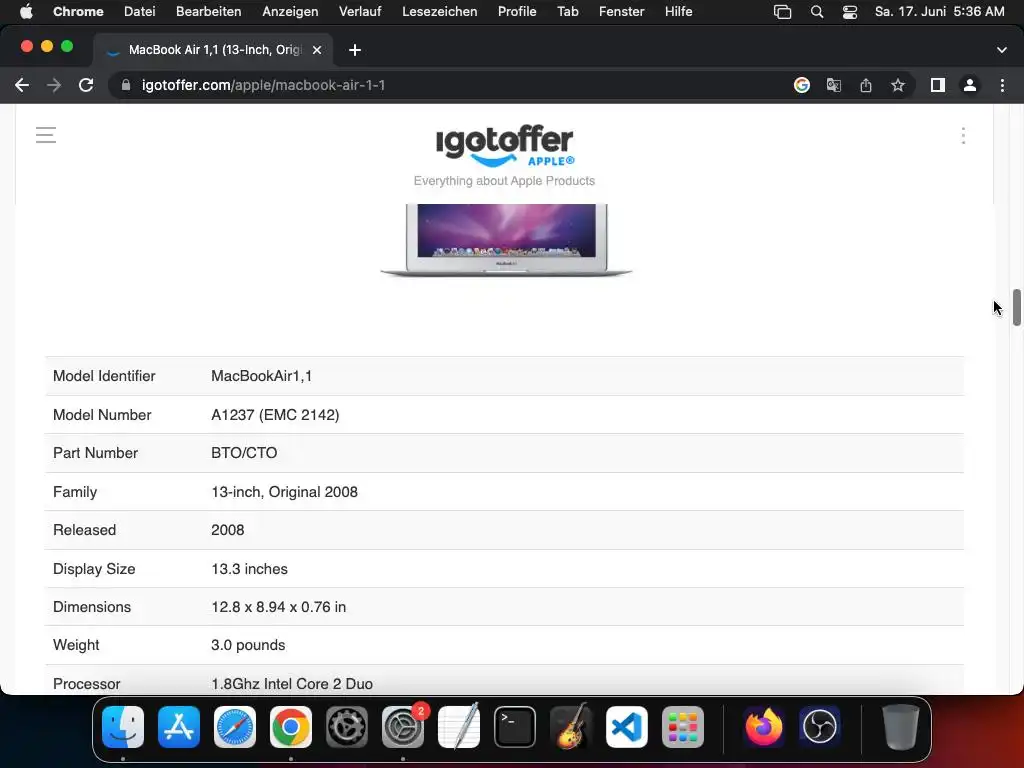1024x768 pixels.
Task: Open the Fenster menu
Action: (x=622, y=12)
